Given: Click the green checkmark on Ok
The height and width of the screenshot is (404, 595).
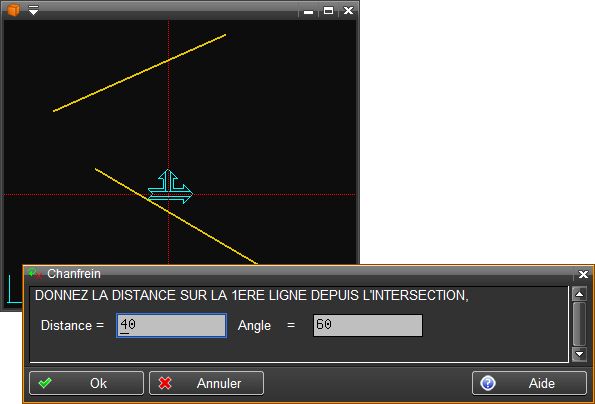Looking at the screenshot, I should pos(45,383).
